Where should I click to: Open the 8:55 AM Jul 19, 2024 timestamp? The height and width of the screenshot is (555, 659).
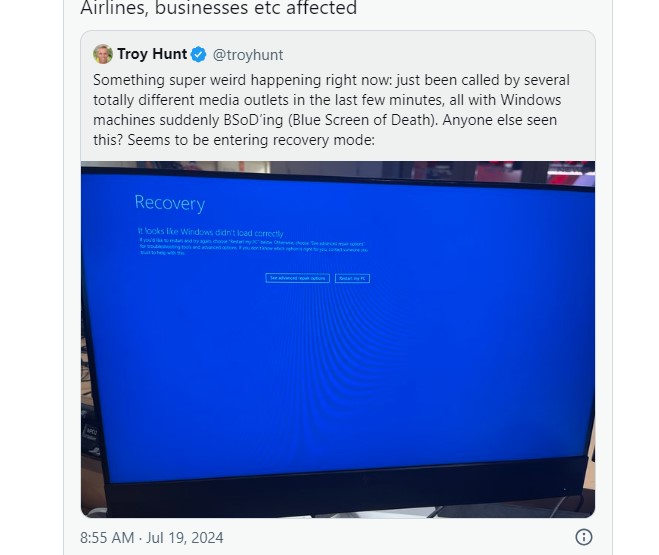[152, 538]
